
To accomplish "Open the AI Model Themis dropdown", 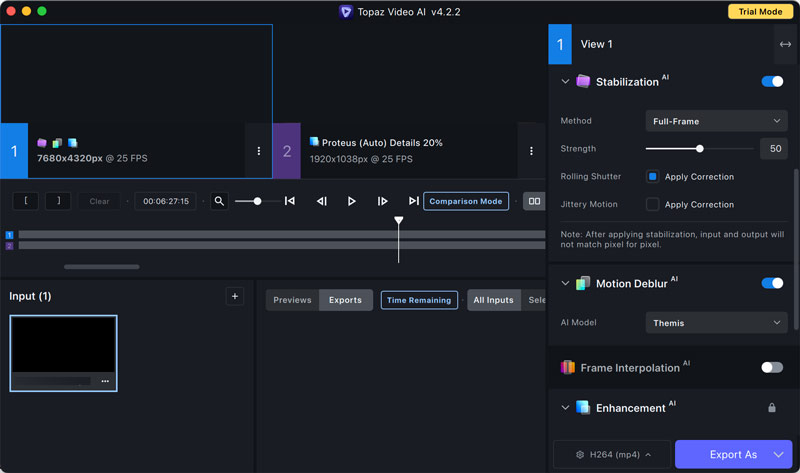I will tap(716, 322).
